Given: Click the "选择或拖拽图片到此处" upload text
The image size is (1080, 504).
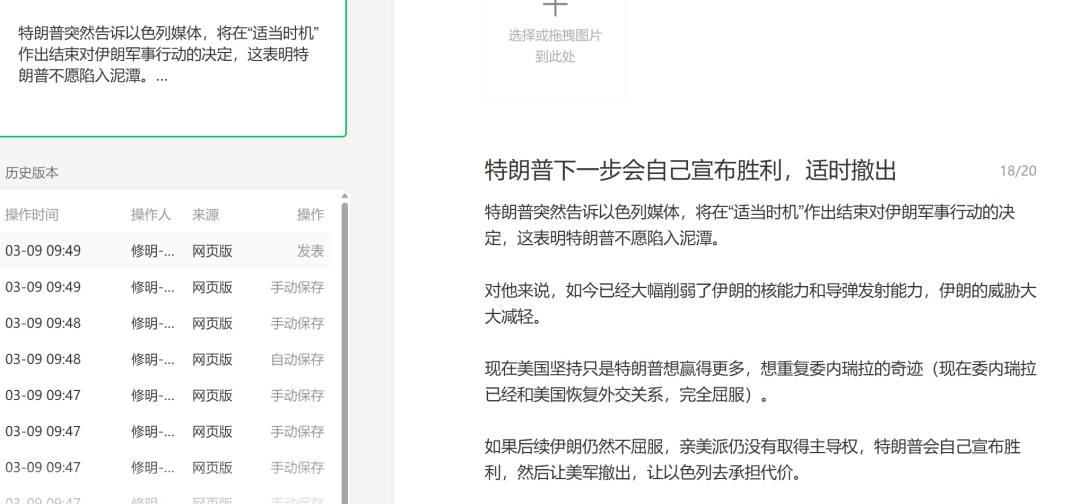Looking at the screenshot, I should pos(555,45).
